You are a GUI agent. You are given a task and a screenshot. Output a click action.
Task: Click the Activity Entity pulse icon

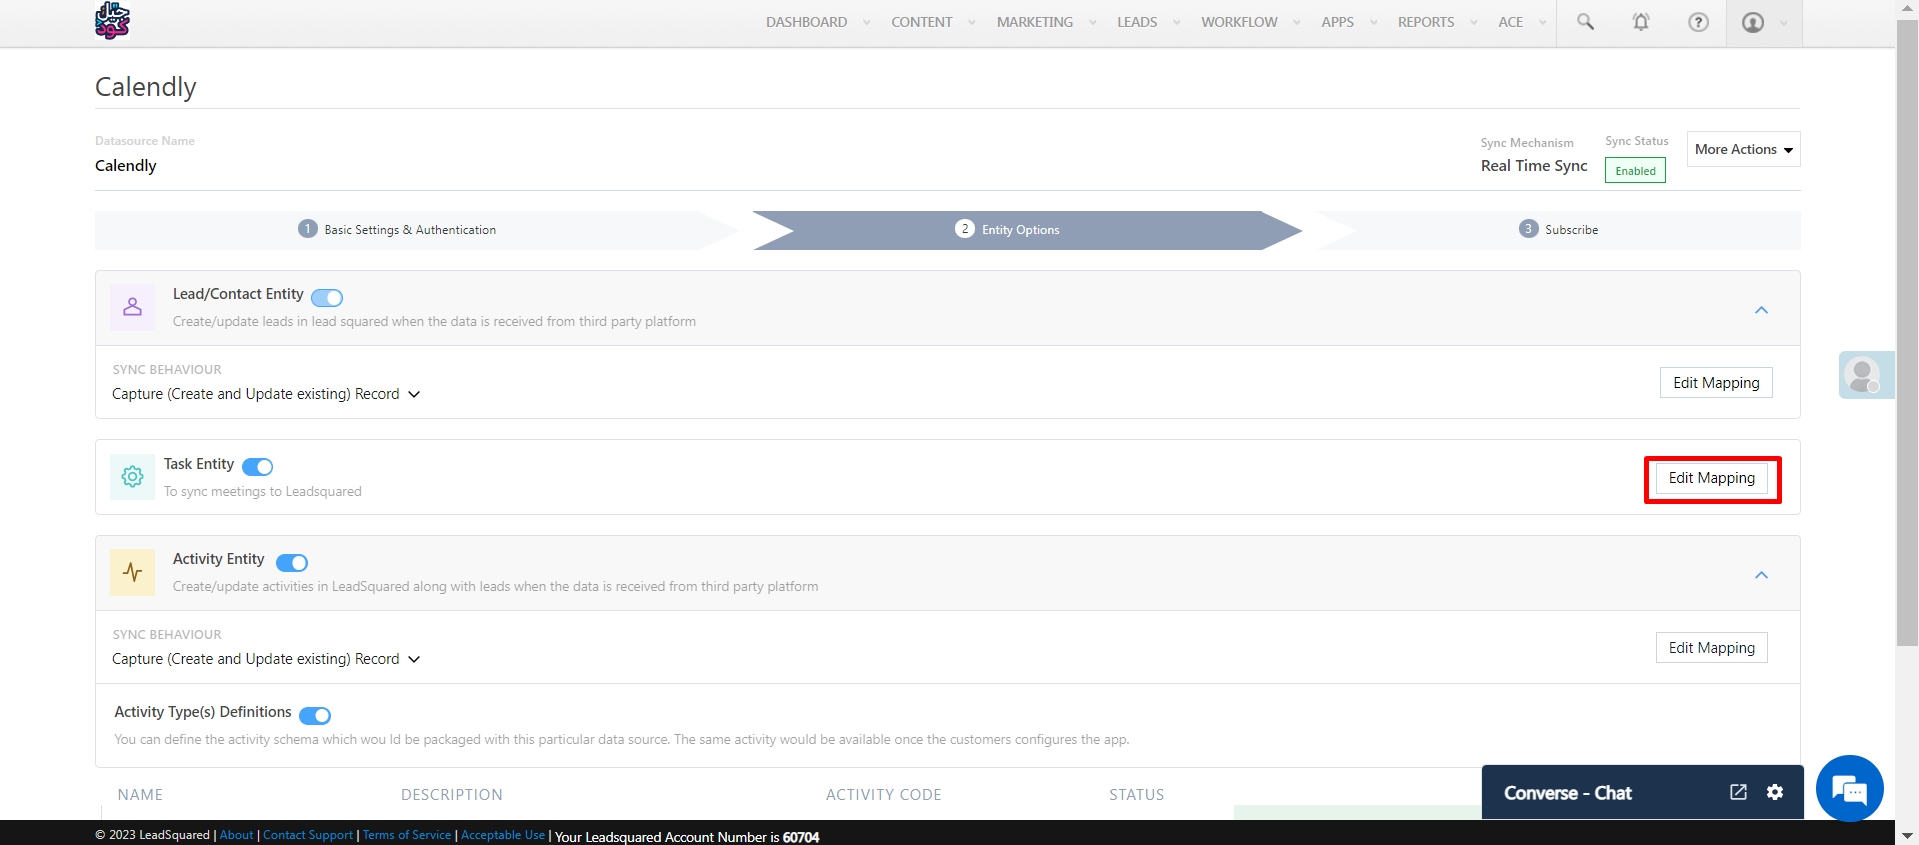132,572
